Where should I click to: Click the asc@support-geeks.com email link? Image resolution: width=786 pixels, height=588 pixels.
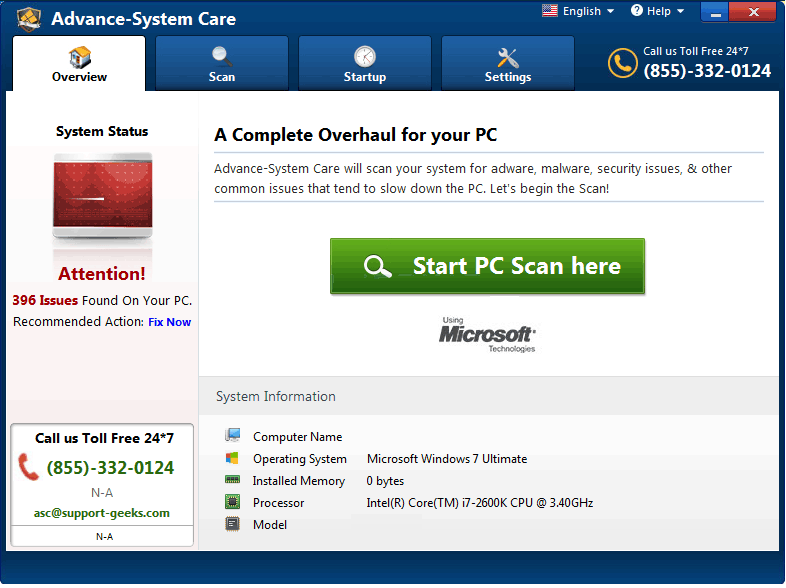click(x=102, y=513)
